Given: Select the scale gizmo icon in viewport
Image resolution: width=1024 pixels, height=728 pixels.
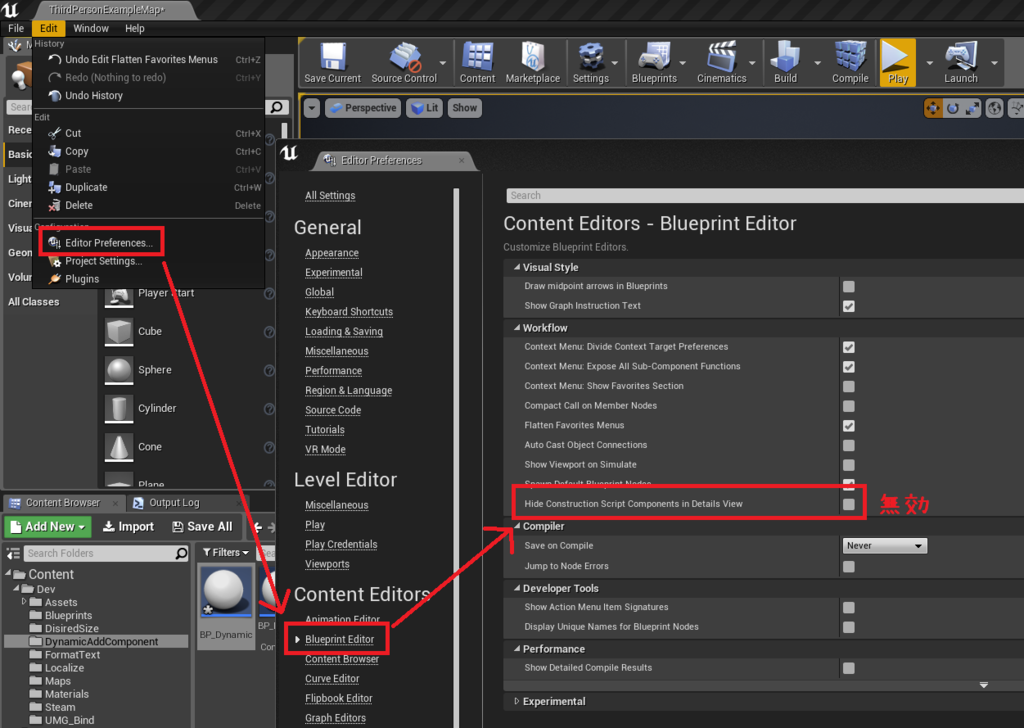Looking at the screenshot, I should click(972, 108).
